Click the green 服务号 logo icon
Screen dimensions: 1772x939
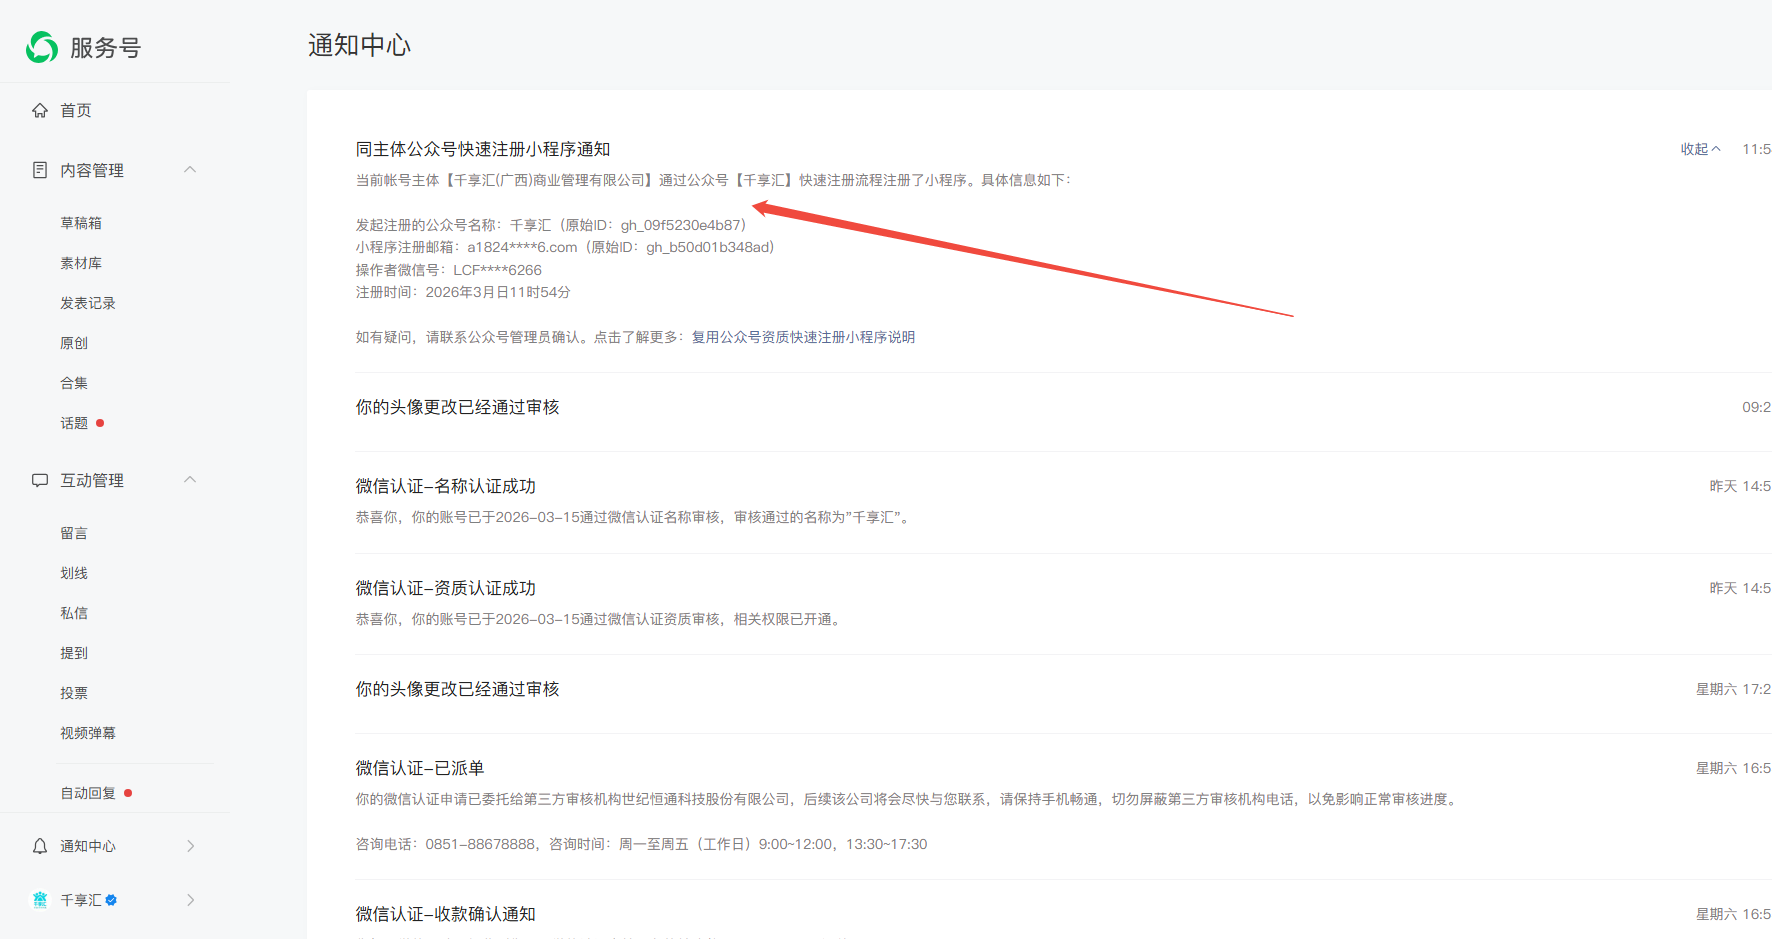point(42,47)
